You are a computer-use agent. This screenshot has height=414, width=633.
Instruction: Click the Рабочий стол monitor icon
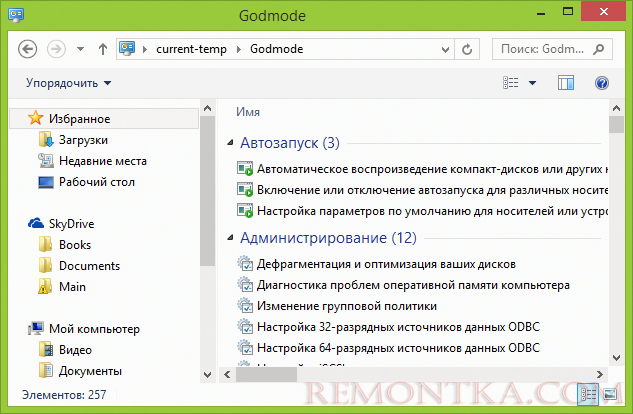point(46,182)
